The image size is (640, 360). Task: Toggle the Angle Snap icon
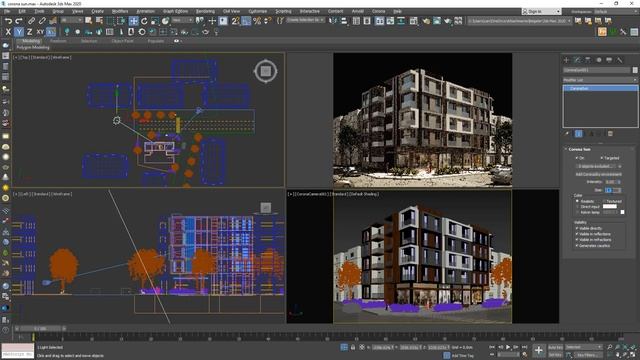click(x=246, y=20)
